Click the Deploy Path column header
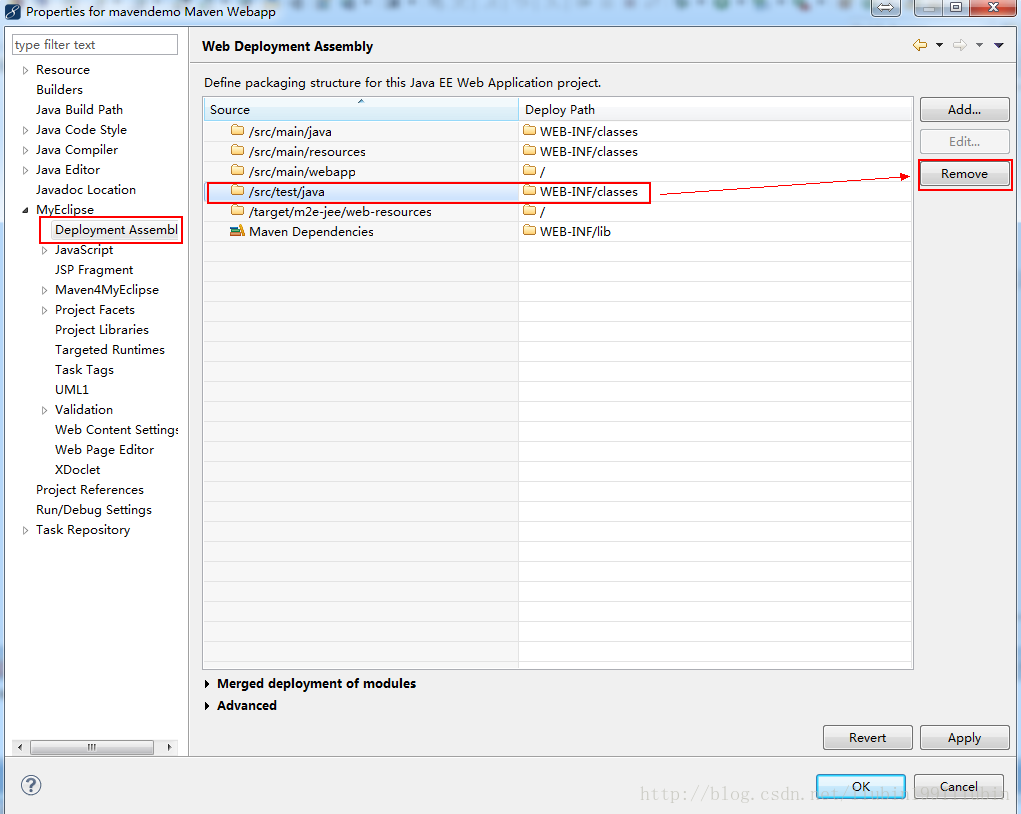The image size is (1021, 814). [x=715, y=109]
